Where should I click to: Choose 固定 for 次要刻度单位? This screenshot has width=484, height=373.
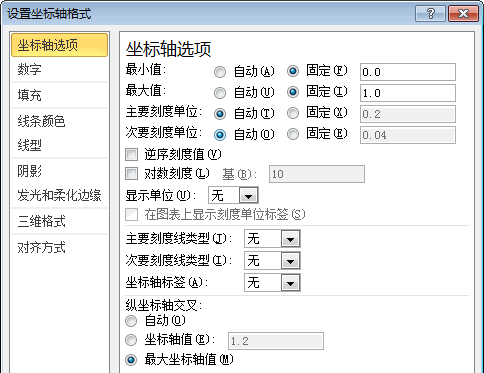[293, 134]
